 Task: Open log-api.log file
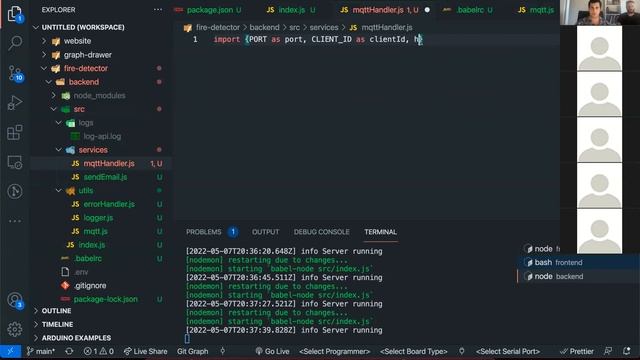coord(101,136)
